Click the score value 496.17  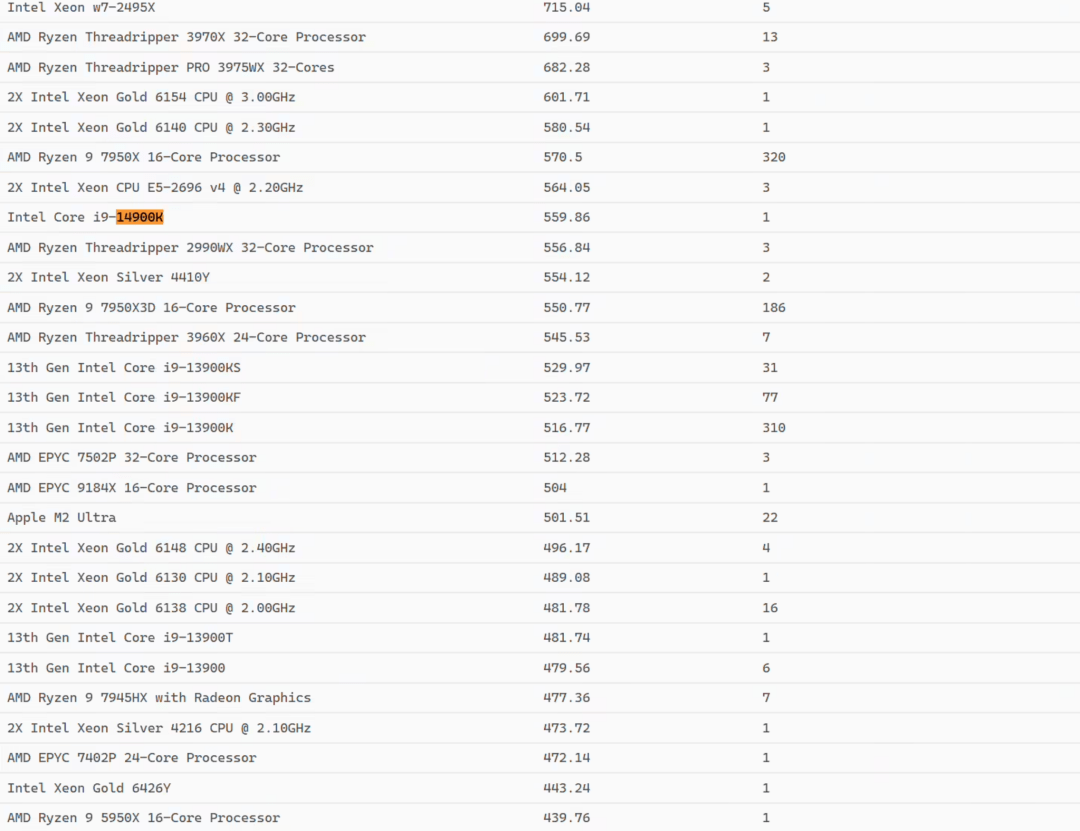567,548
